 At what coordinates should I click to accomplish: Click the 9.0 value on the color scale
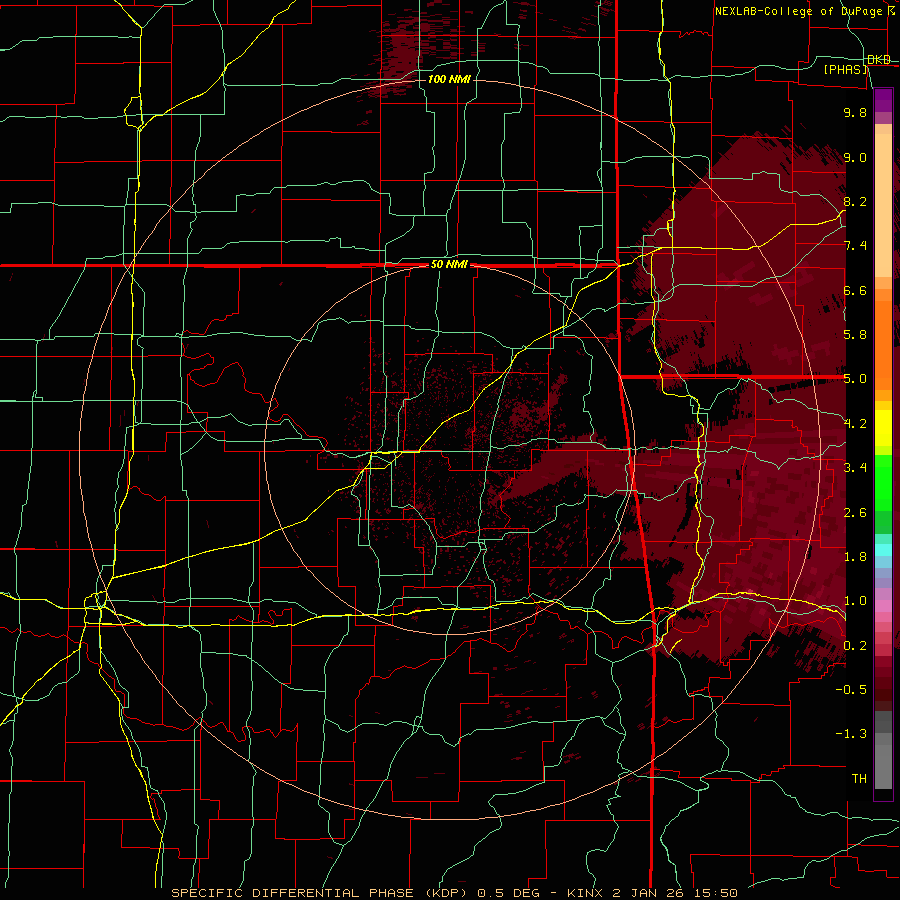click(x=855, y=157)
